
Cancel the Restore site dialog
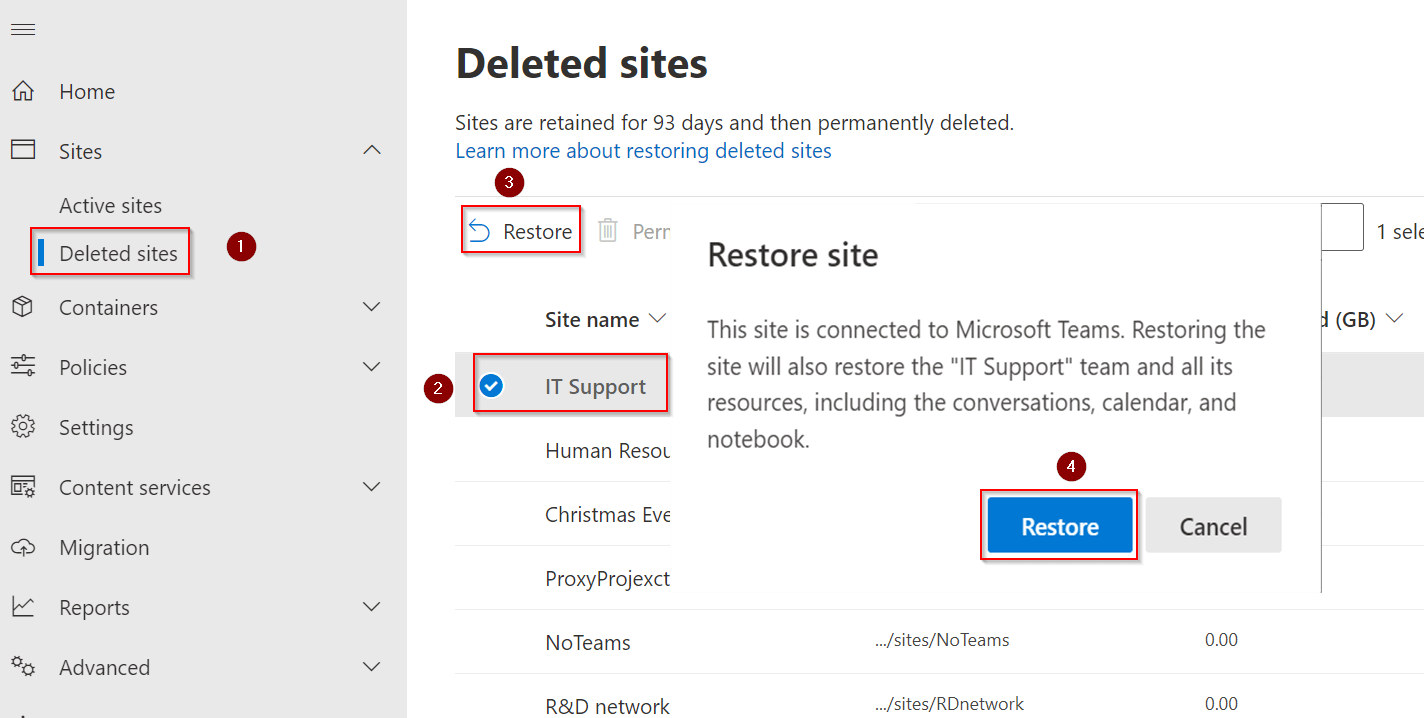(1212, 525)
